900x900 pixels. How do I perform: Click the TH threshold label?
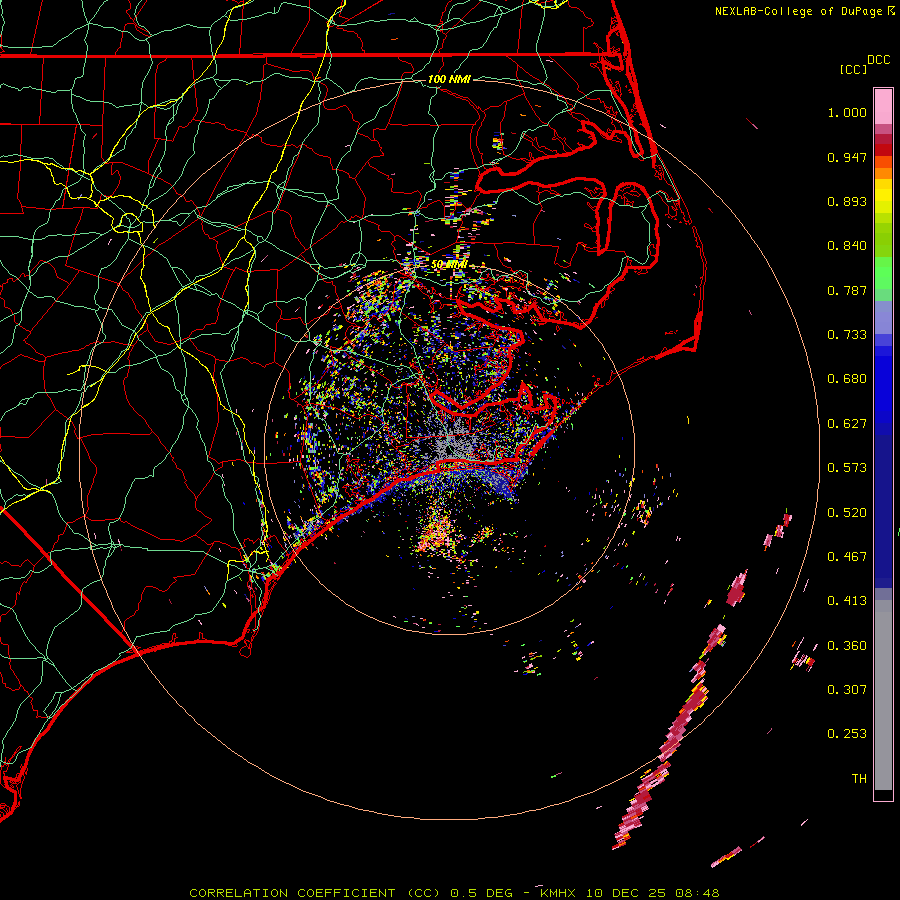tap(859, 779)
